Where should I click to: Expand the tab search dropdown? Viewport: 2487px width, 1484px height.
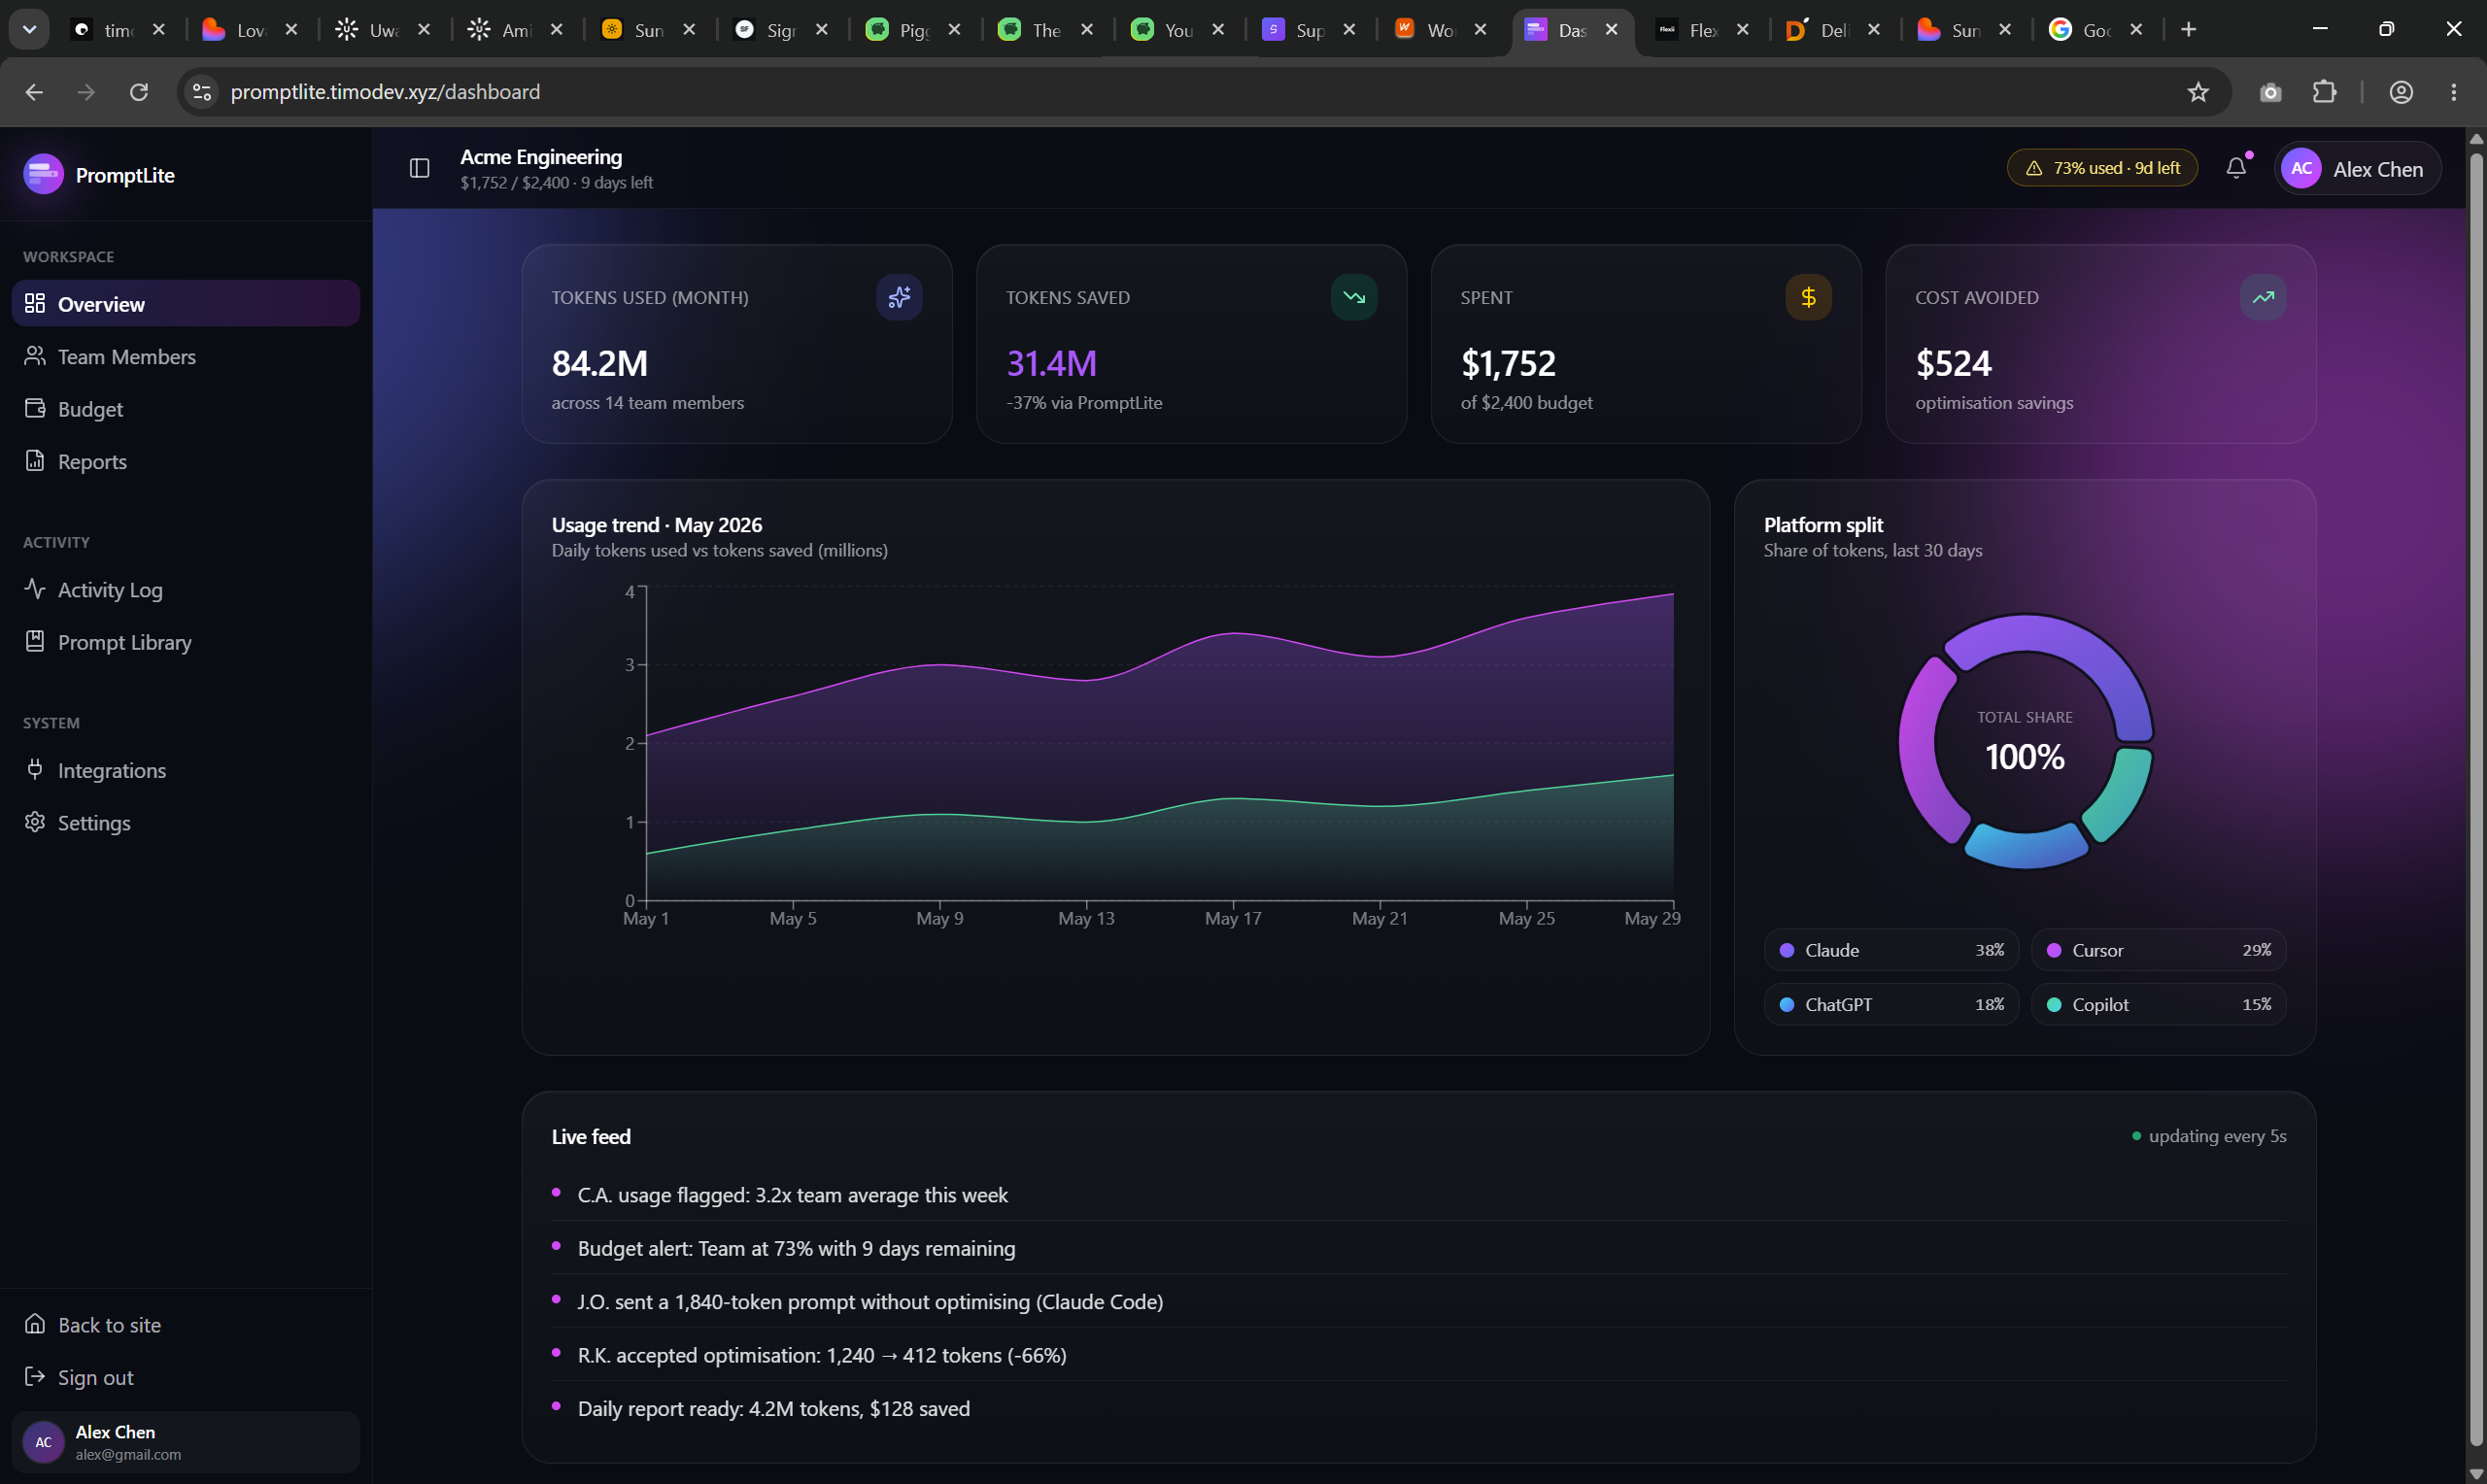pos(29,30)
